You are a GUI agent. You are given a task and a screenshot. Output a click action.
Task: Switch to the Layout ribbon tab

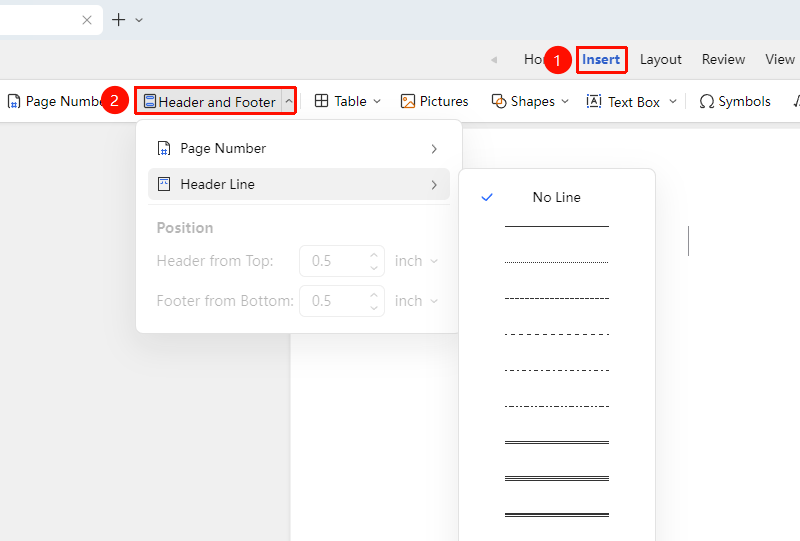pos(661,60)
